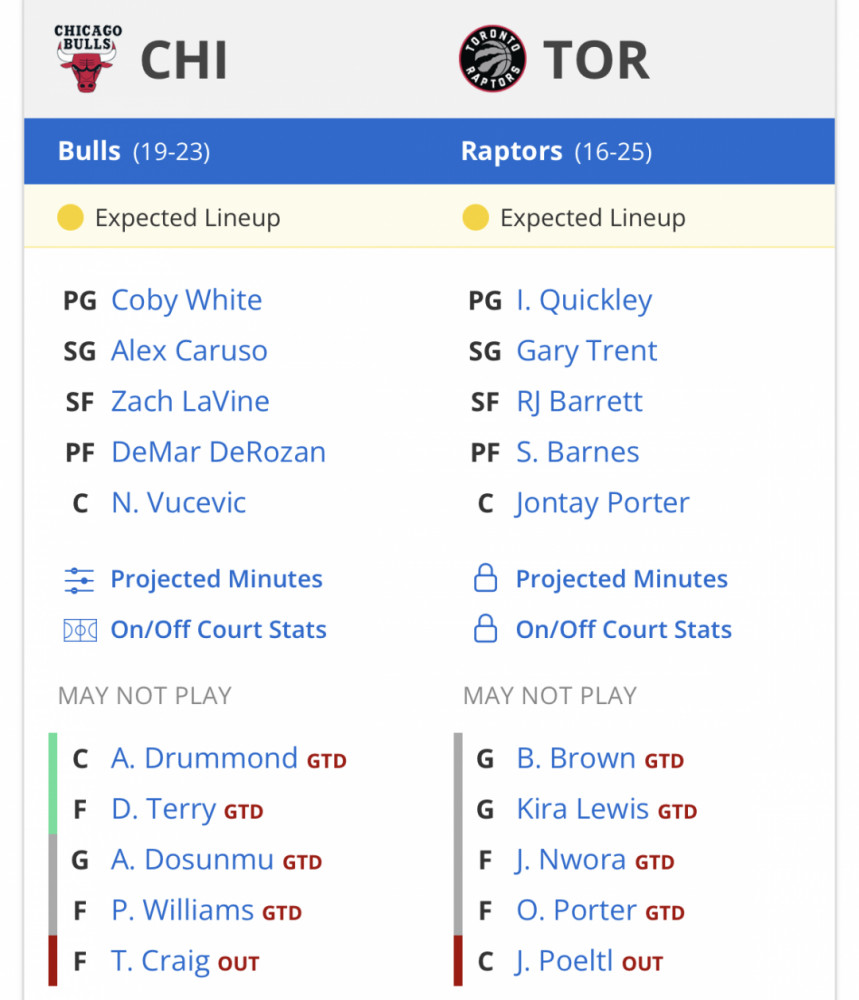The height and width of the screenshot is (1000, 859).
Task: Click the Chicago Bulls logo
Action: point(87,59)
